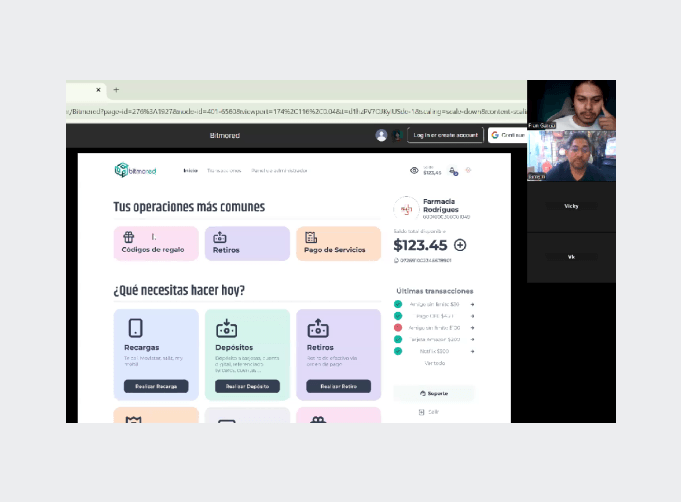The height and width of the screenshot is (502, 681).
Task: Toggle balance visibility eye icon
Action: click(415, 171)
